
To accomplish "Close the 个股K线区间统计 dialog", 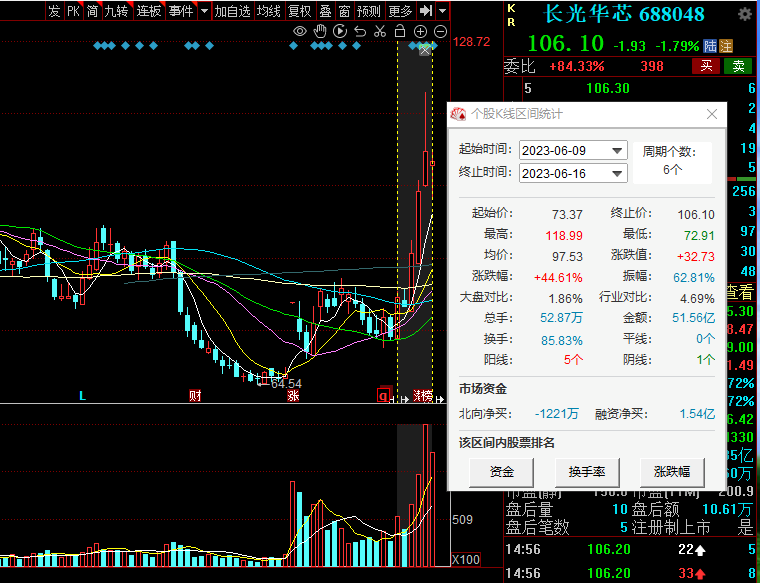I will point(712,114).
